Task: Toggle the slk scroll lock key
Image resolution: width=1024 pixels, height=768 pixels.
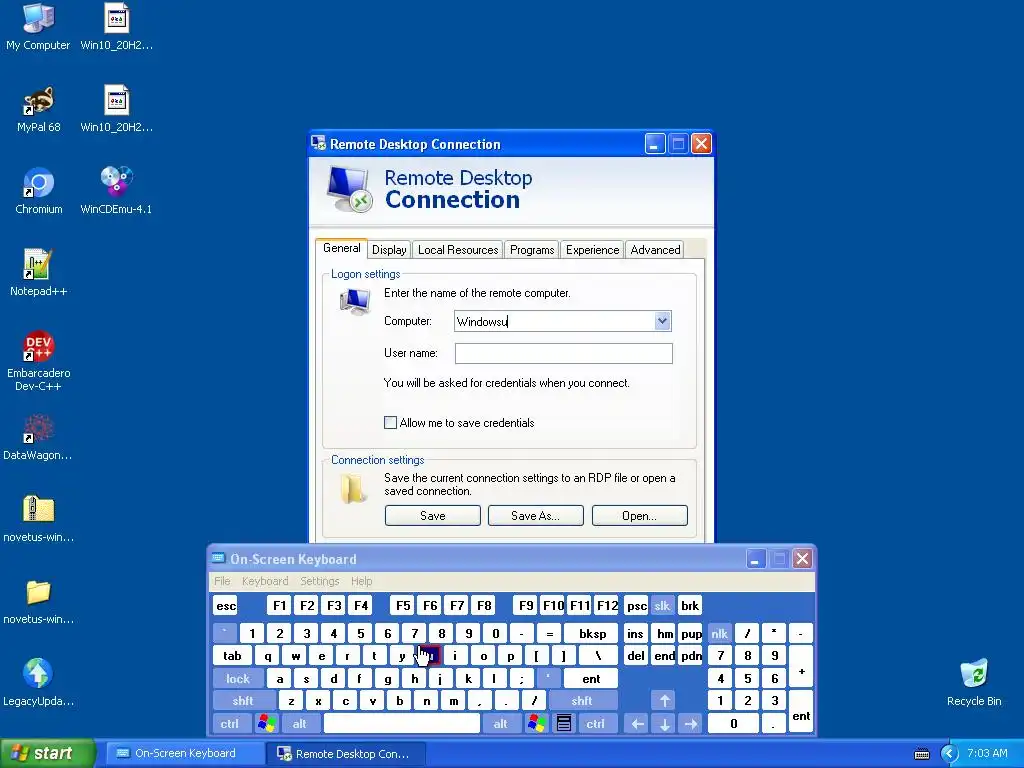Action: 662,605
